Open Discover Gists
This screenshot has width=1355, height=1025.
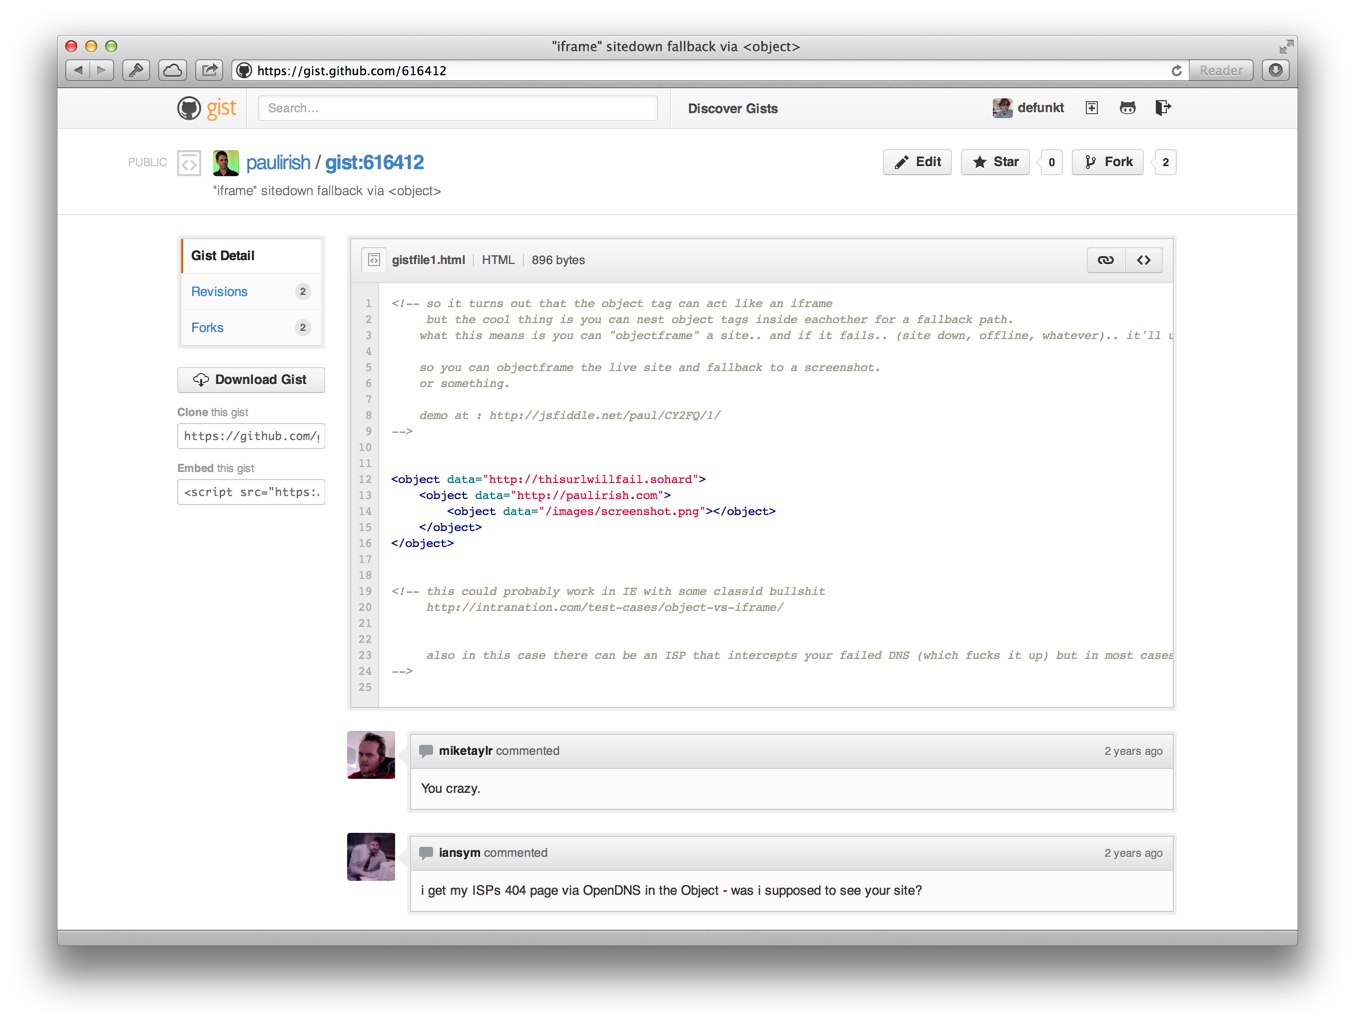tap(733, 108)
